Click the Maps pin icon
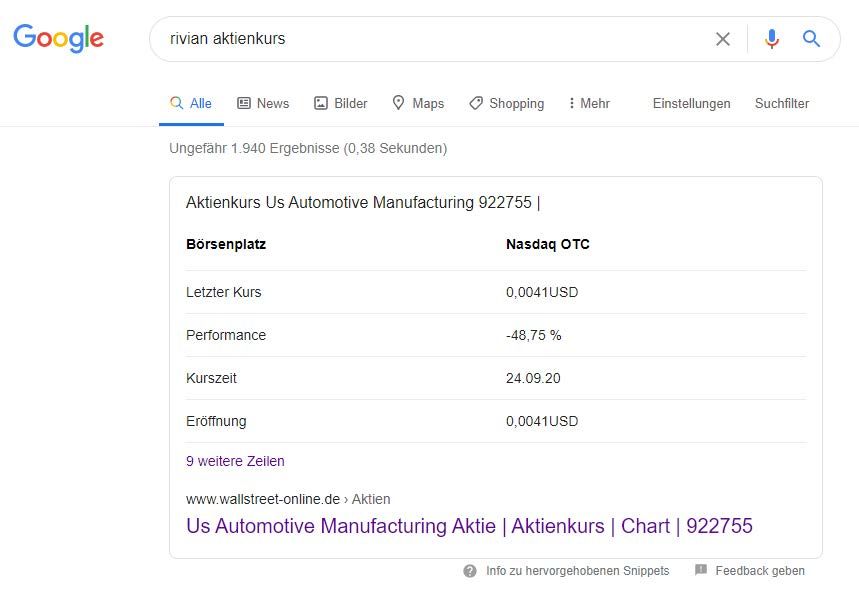The height and width of the screenshot is (592, 859). tap(398, 103)
